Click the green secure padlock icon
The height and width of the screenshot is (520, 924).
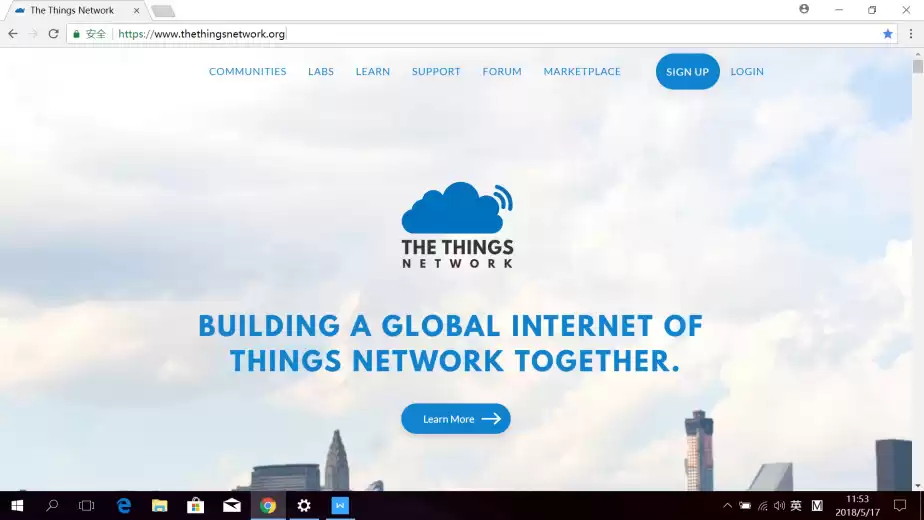click(76, 34)
